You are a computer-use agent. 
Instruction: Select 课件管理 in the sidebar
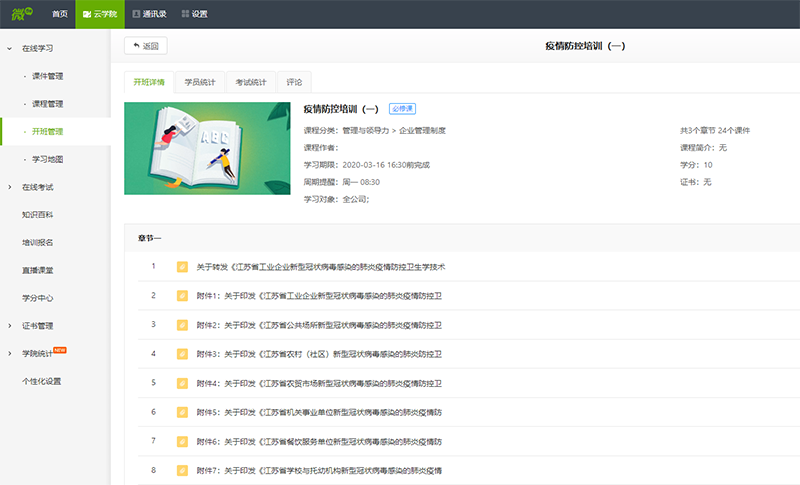point(48,76)
